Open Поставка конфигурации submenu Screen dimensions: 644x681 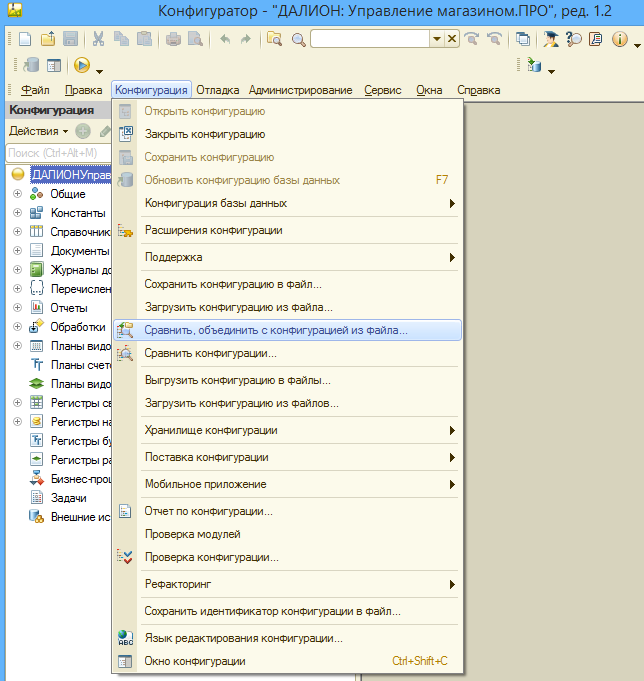tap(287, 457)
